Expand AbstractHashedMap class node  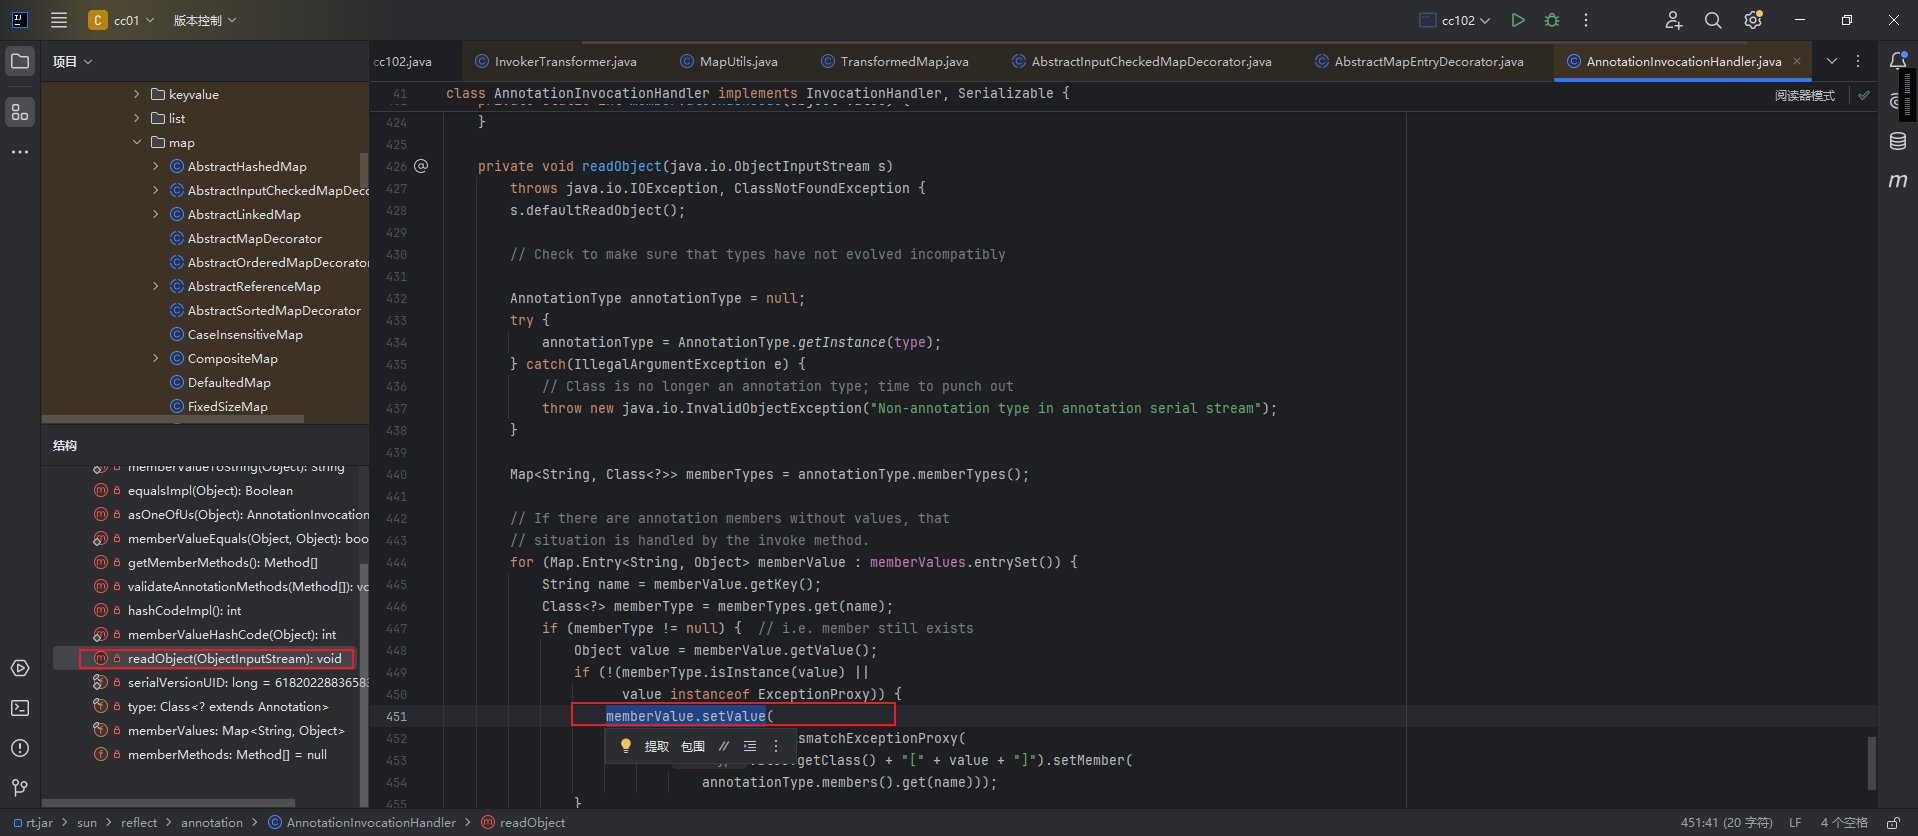pos(155,166)
